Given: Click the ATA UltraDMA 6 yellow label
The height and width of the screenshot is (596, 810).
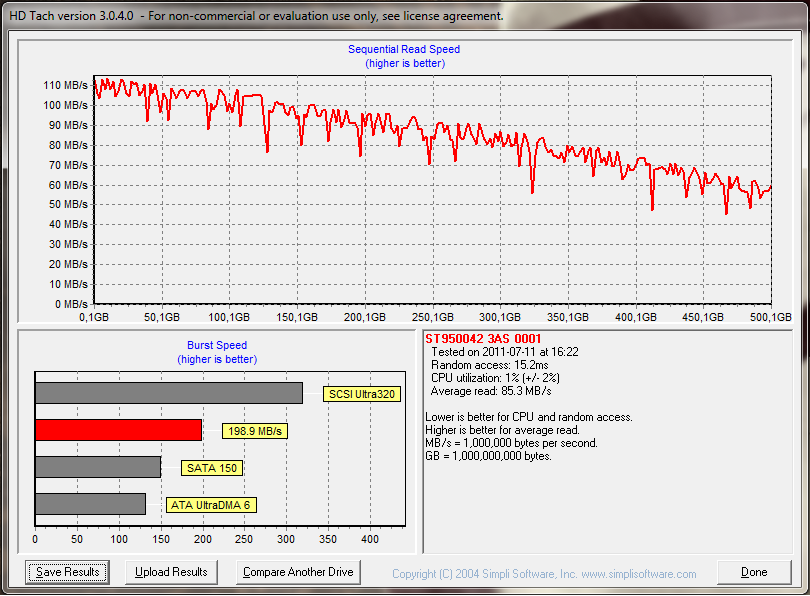Looking at the screenshot, I should point(211,505).
